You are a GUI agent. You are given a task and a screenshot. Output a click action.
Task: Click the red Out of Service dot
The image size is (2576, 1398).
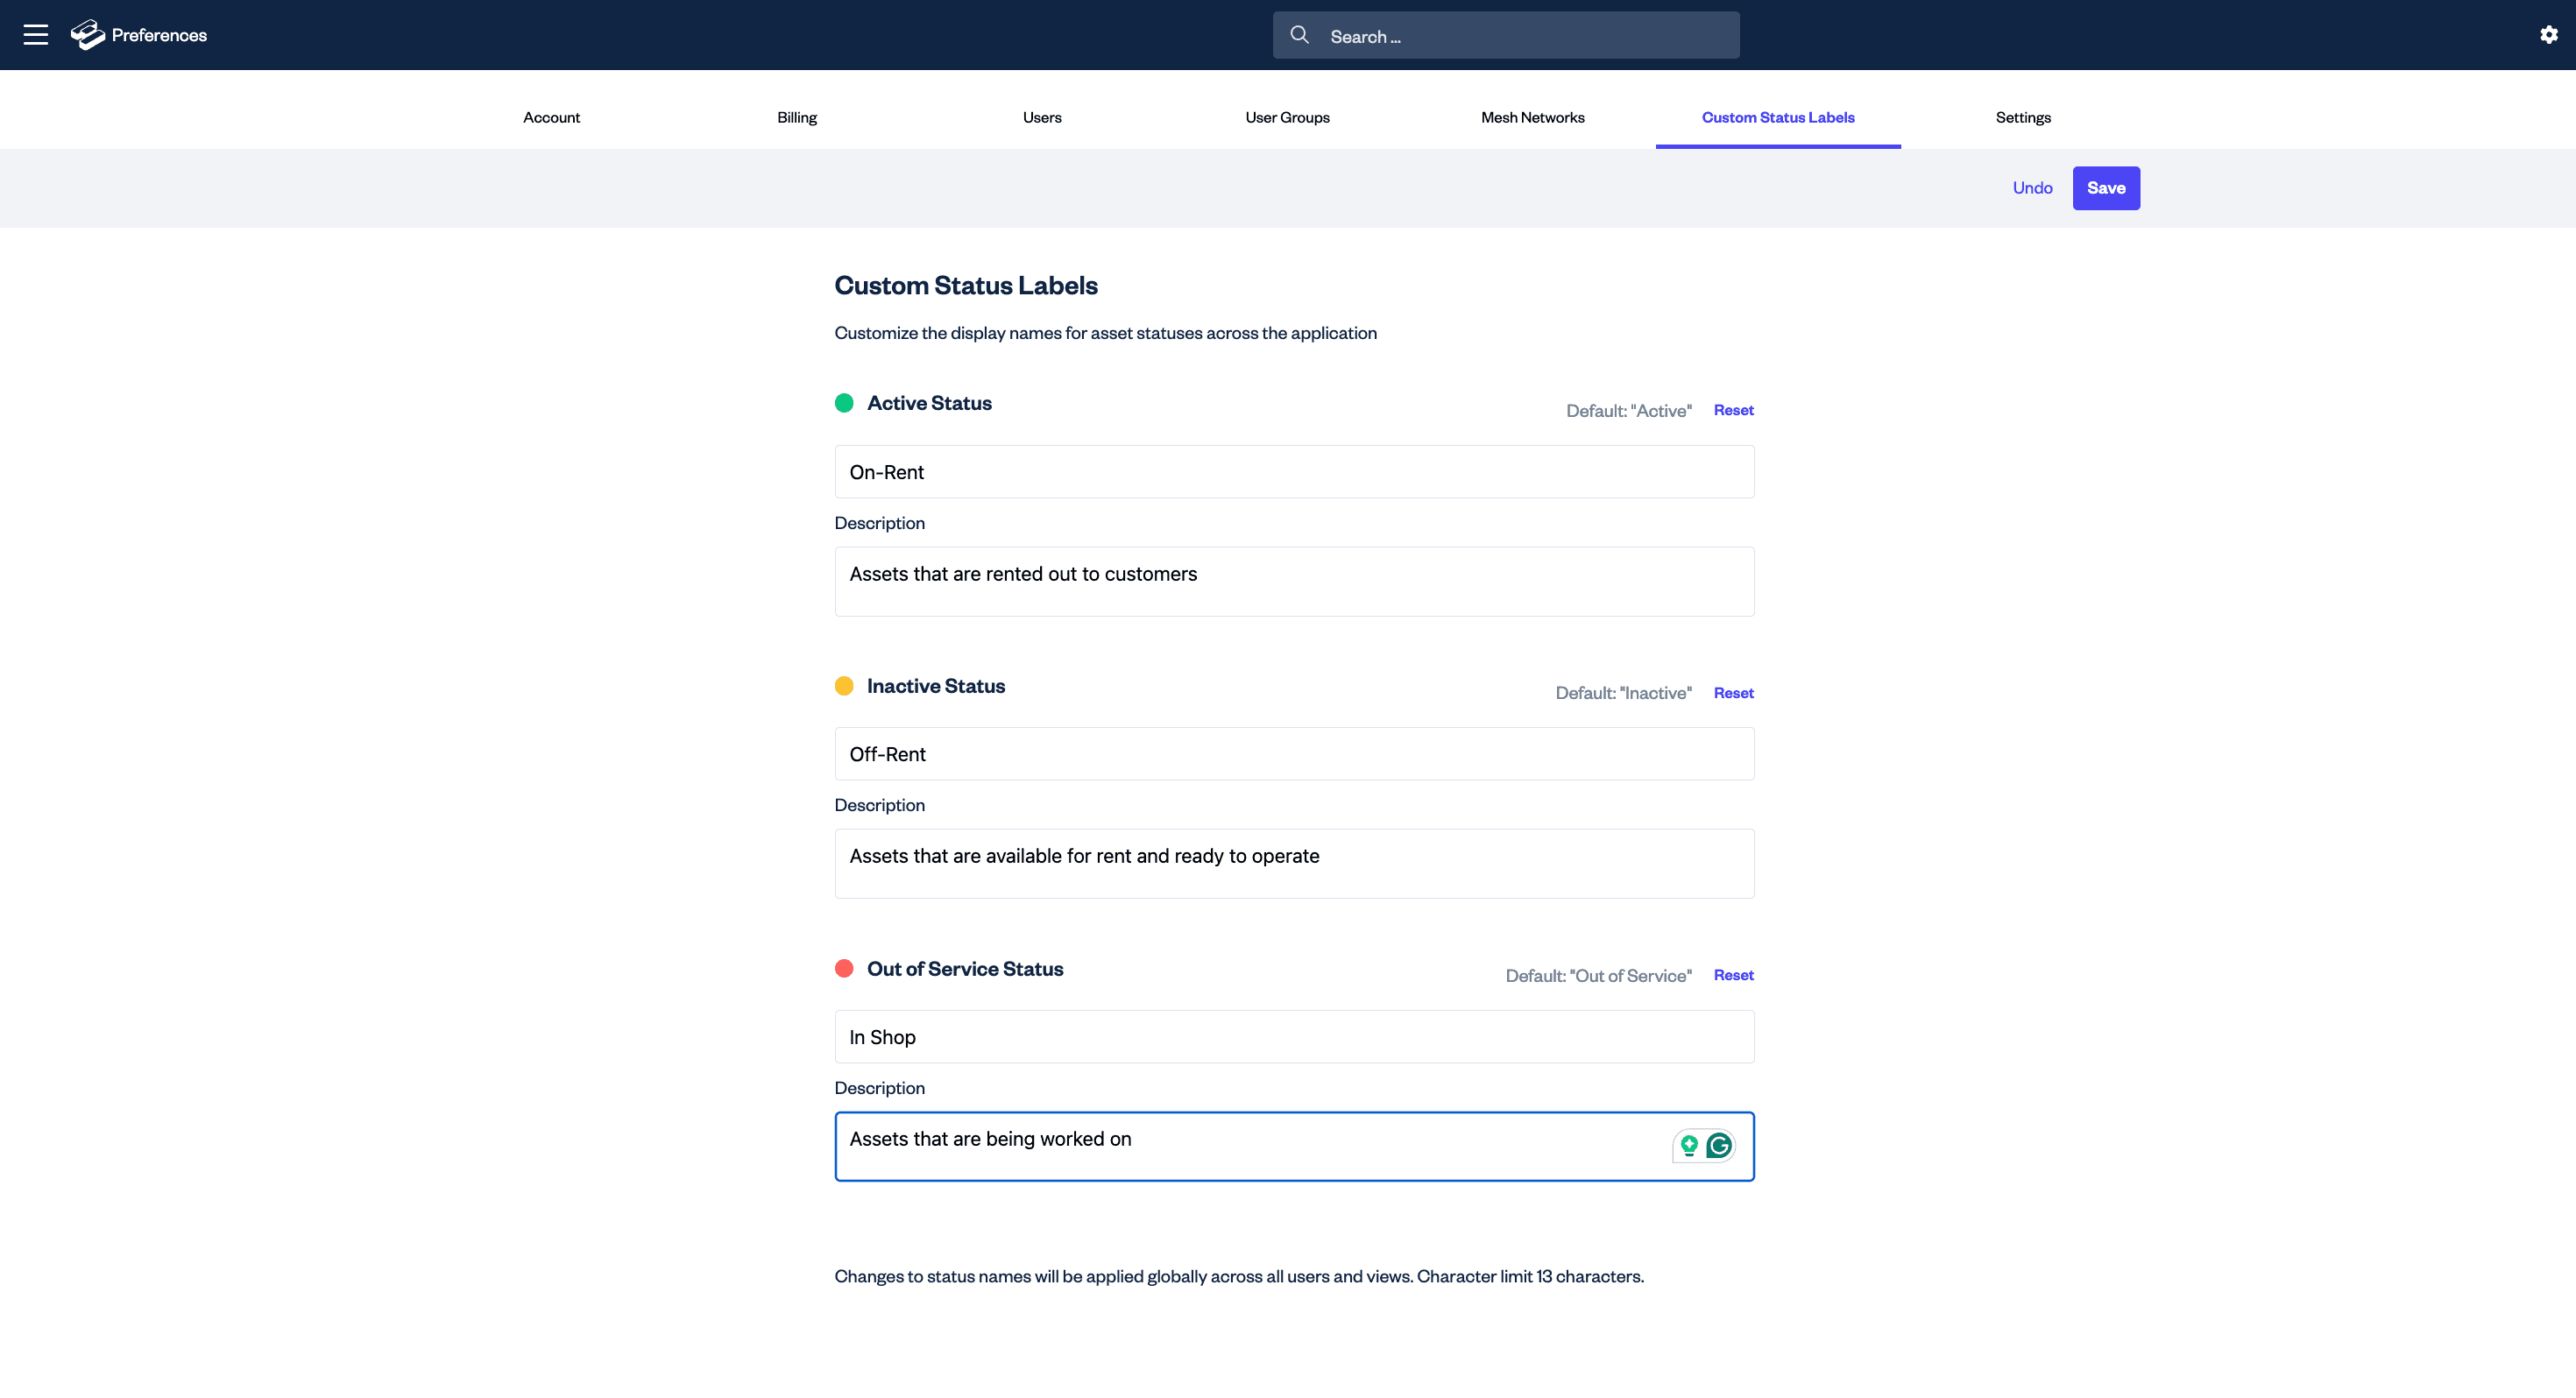coord(844,968)
